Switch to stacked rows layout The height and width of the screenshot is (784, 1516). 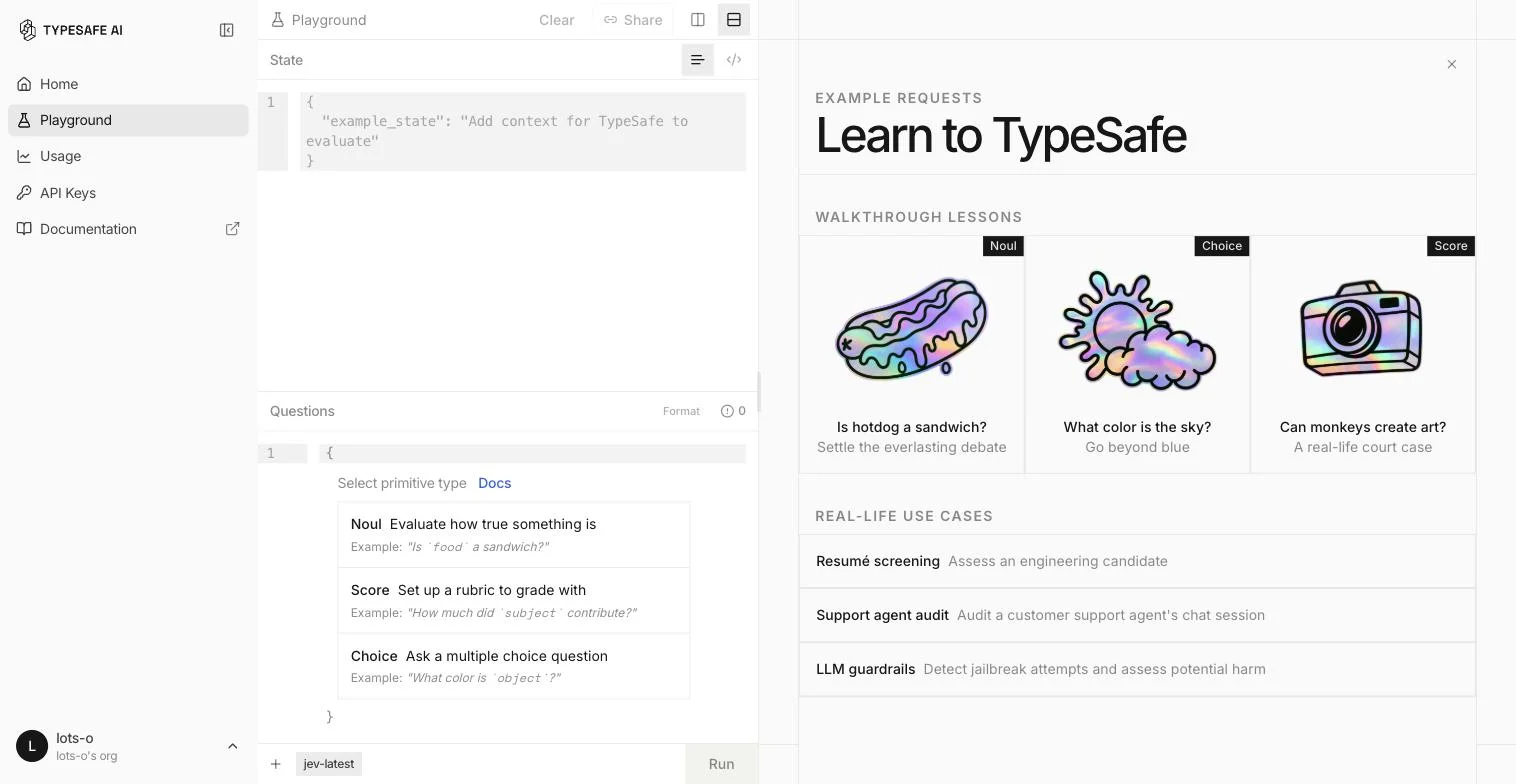pos(734,20)
